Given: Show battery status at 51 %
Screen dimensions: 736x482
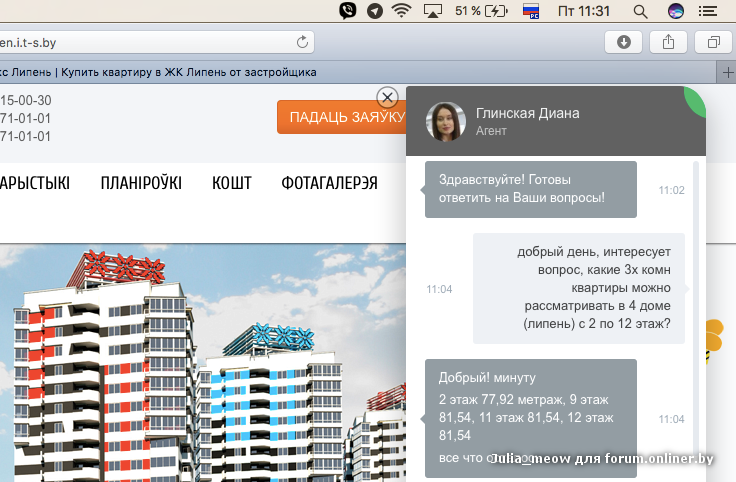Looking at the screenshot, I should tap(481, 11).
